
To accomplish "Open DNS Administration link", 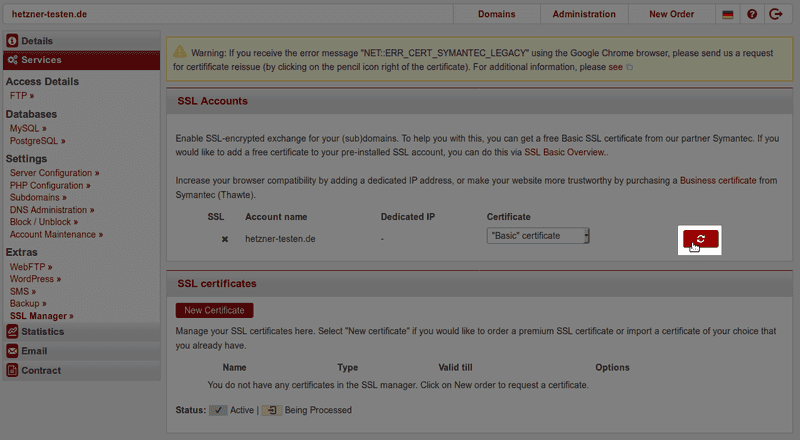I will click(52, 210).
